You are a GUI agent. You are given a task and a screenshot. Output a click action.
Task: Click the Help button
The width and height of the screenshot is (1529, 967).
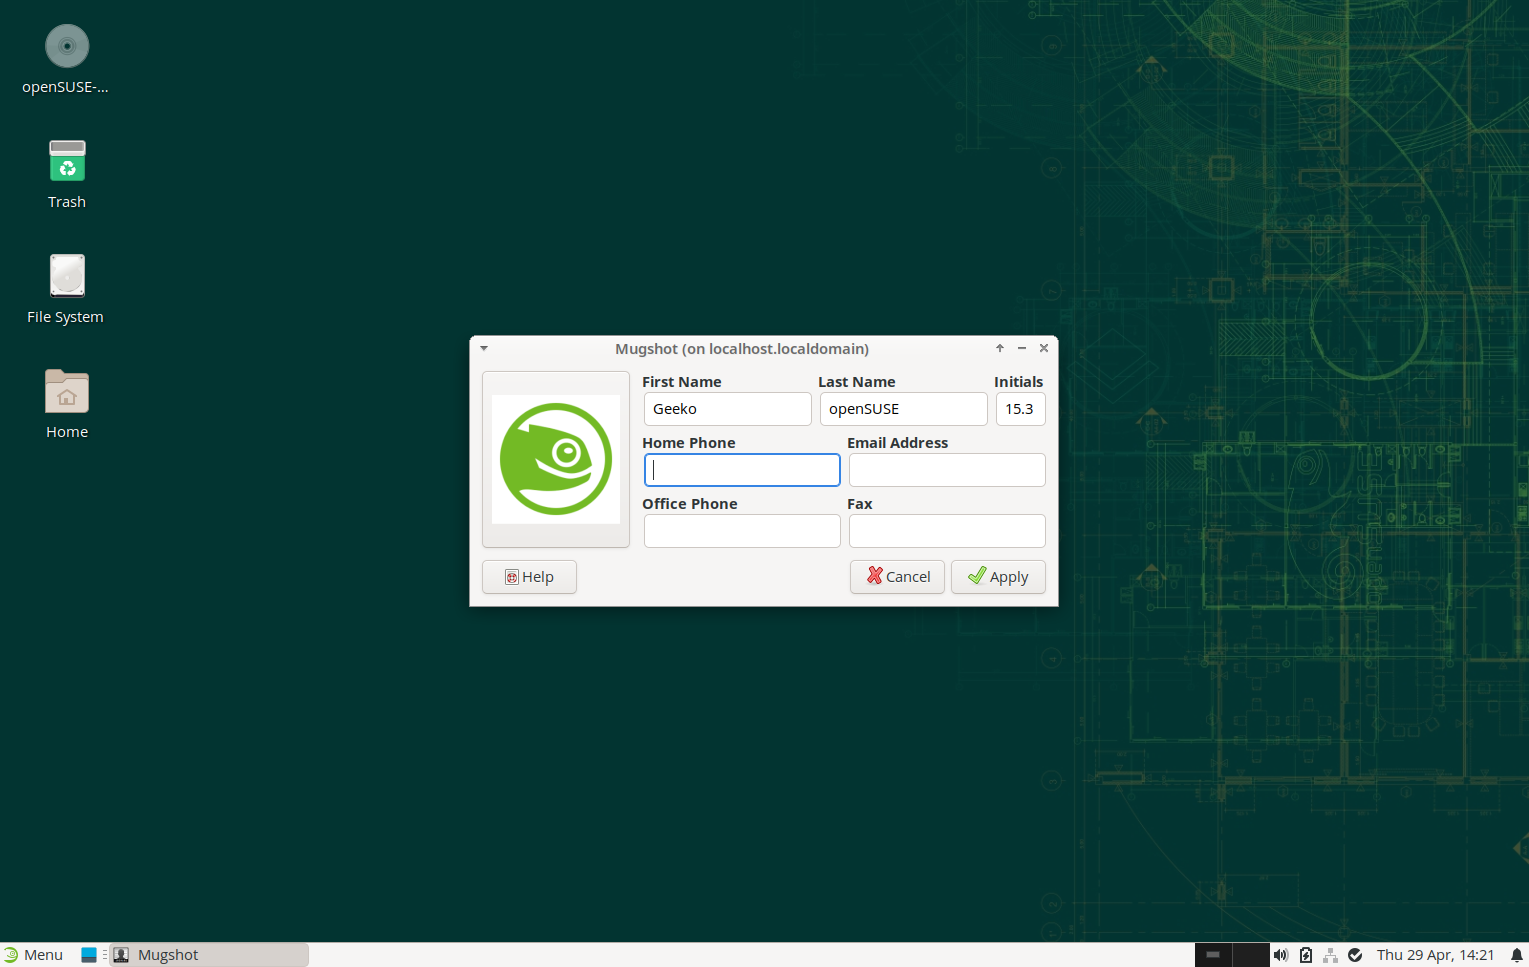coord(529,577)
